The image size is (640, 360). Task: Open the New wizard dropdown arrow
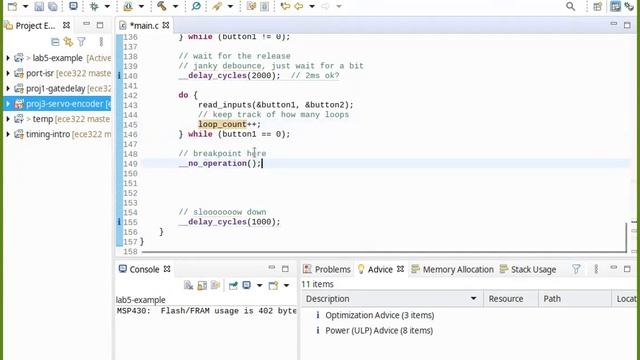[x=25, y=7]
